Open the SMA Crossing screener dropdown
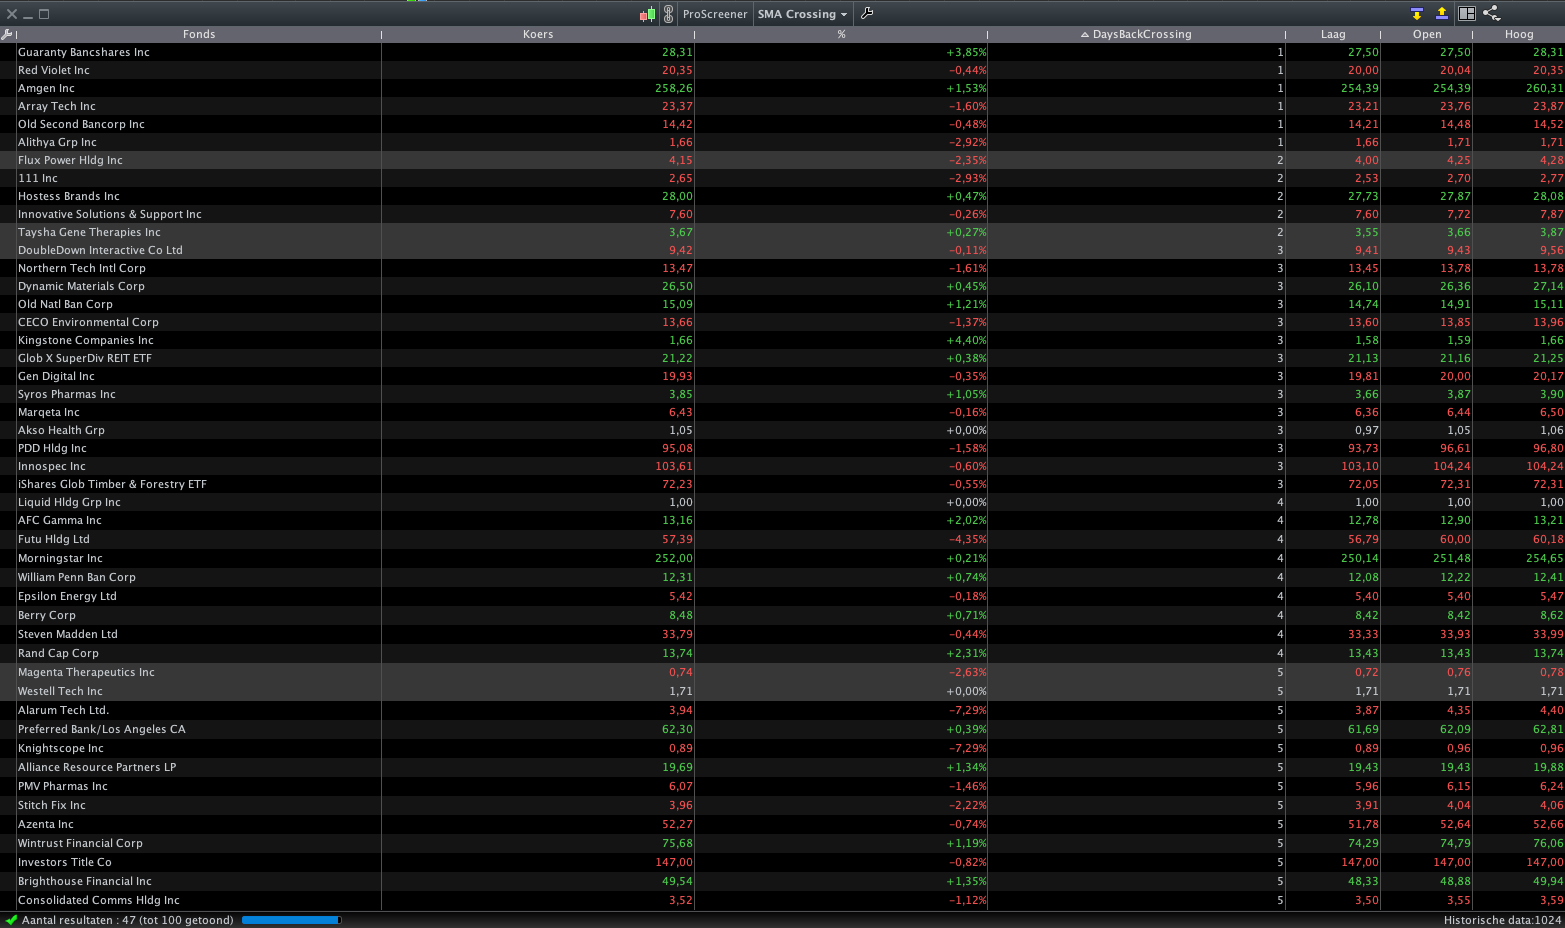Viewport: 1565px width, 928px height. (x=803, y=14)
